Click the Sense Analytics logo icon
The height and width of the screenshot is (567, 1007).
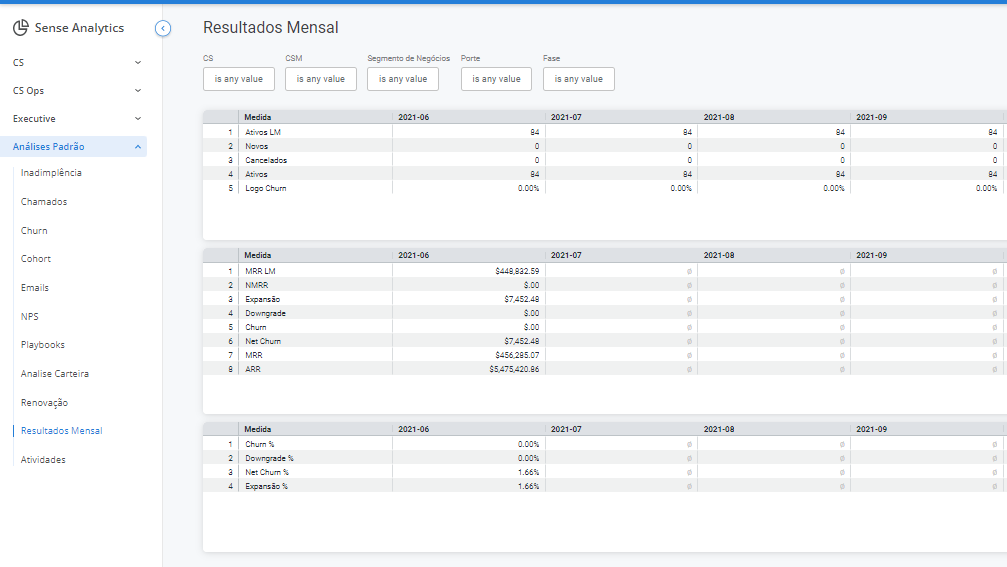[21, 28]
